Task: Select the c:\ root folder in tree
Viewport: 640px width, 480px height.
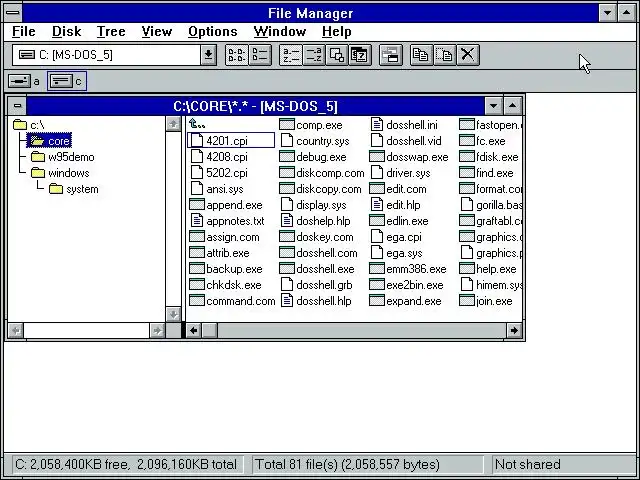Action: pos(29,125)
